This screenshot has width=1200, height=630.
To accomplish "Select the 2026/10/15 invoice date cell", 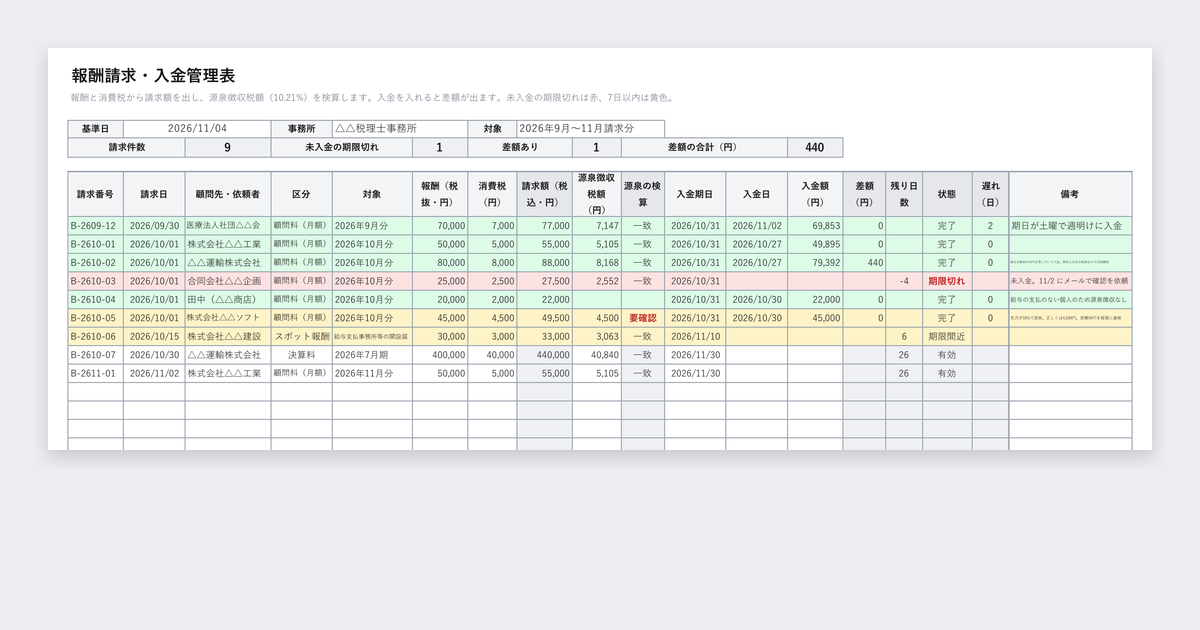I will pyautogui.click(x=154, y=336).
